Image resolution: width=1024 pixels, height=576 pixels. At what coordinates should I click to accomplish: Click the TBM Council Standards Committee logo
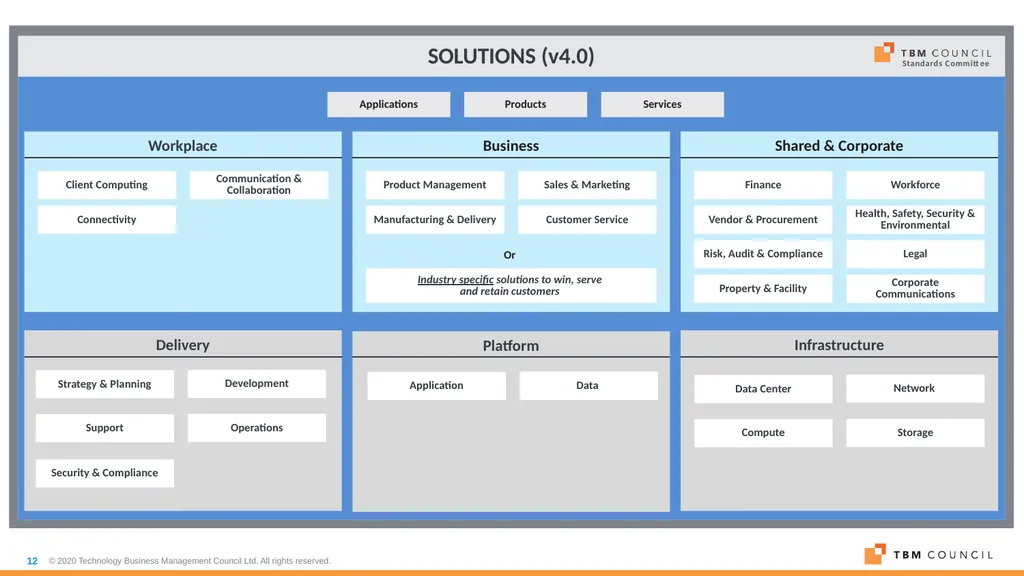933,55
